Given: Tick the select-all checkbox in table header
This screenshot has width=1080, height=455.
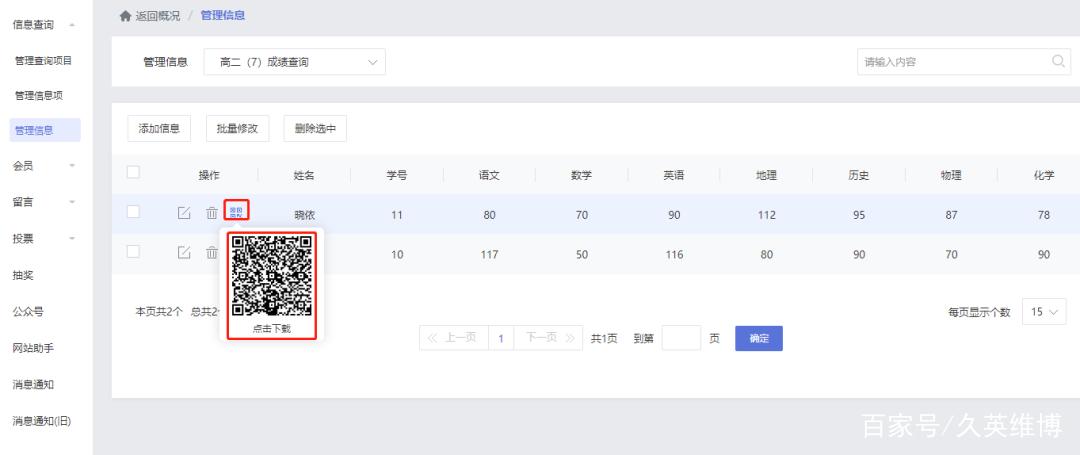Looking at the screenshot, I should point(134,172).
